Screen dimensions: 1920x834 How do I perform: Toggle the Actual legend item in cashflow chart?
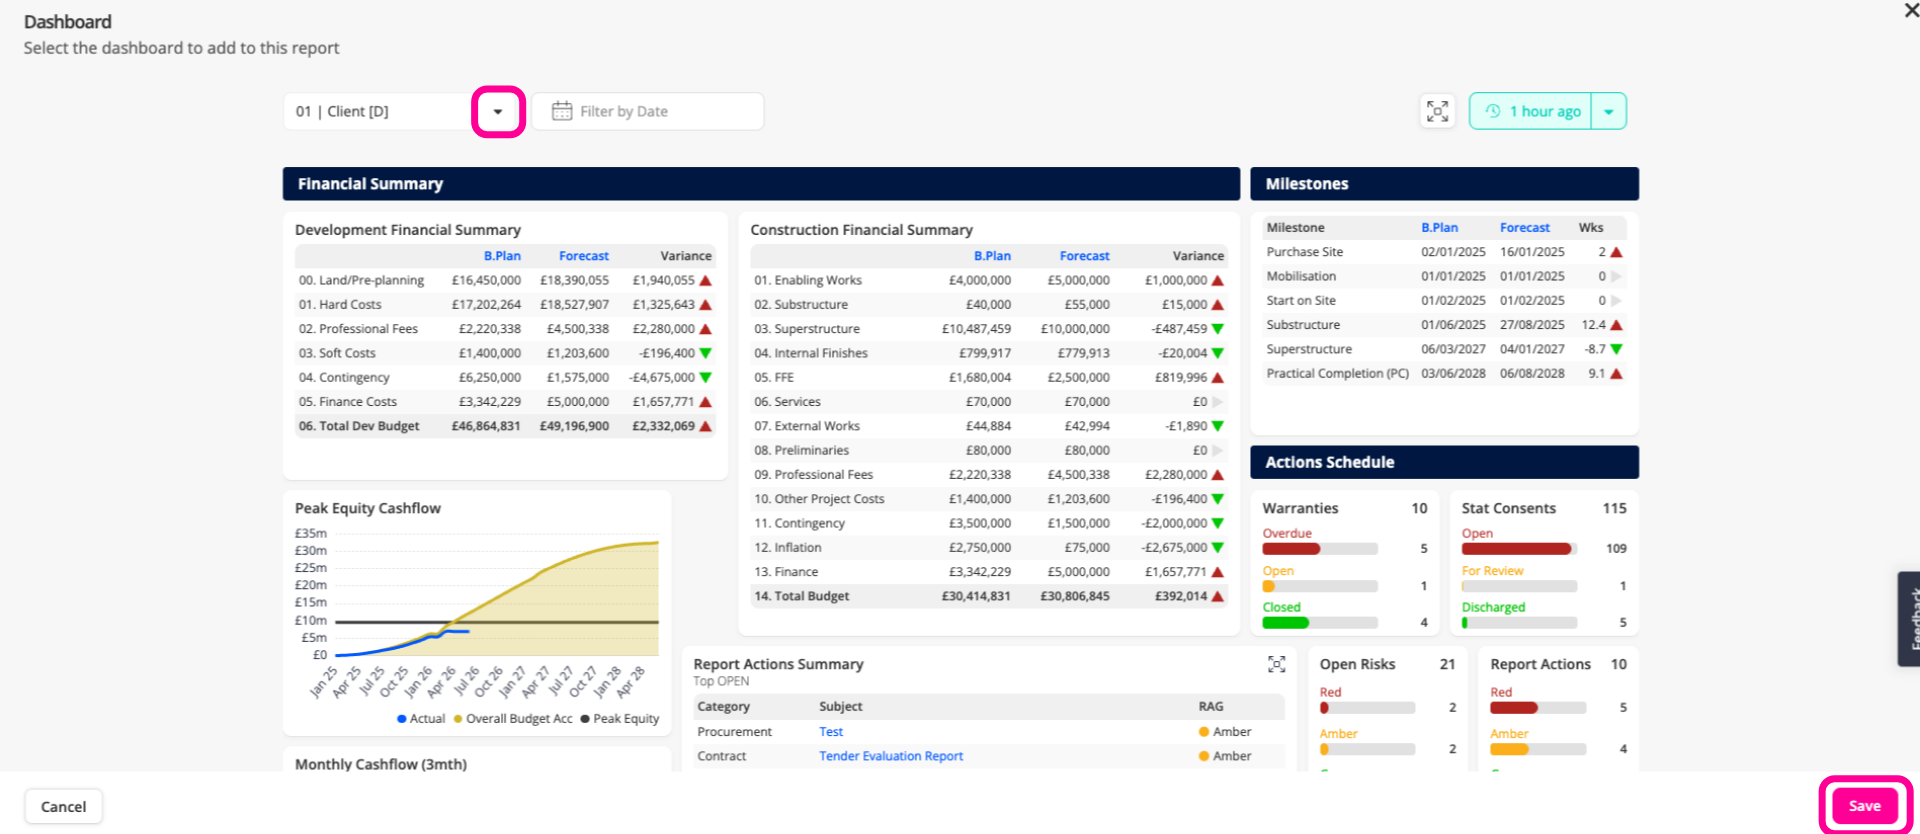[x=421, y=719]
